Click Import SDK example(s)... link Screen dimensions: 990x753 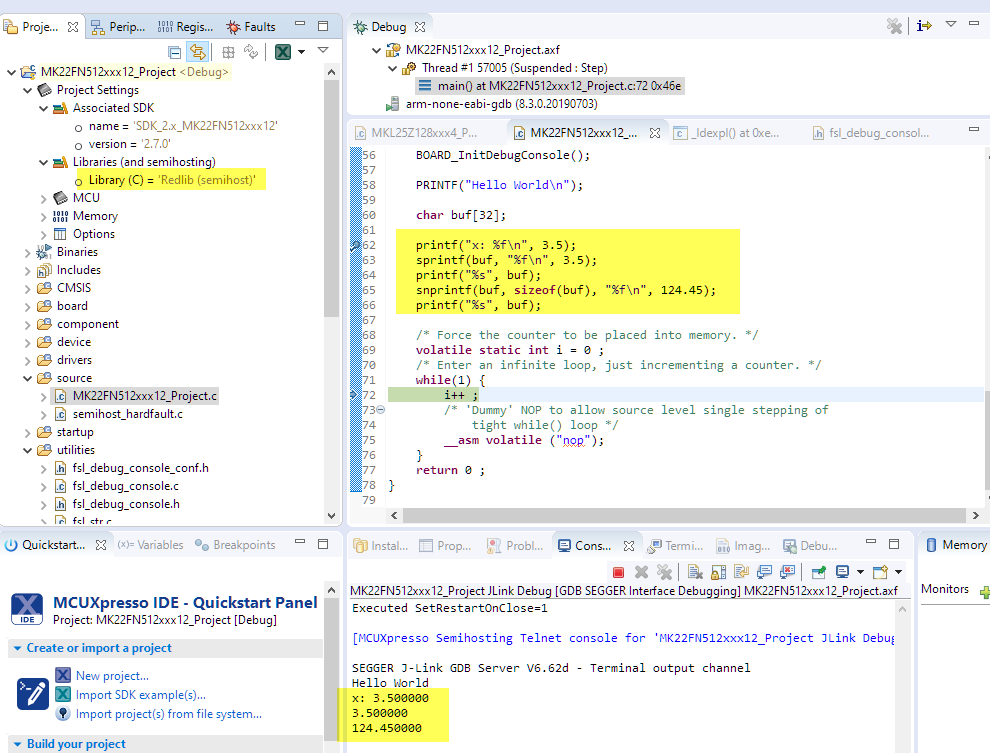(x=141, y=694)
